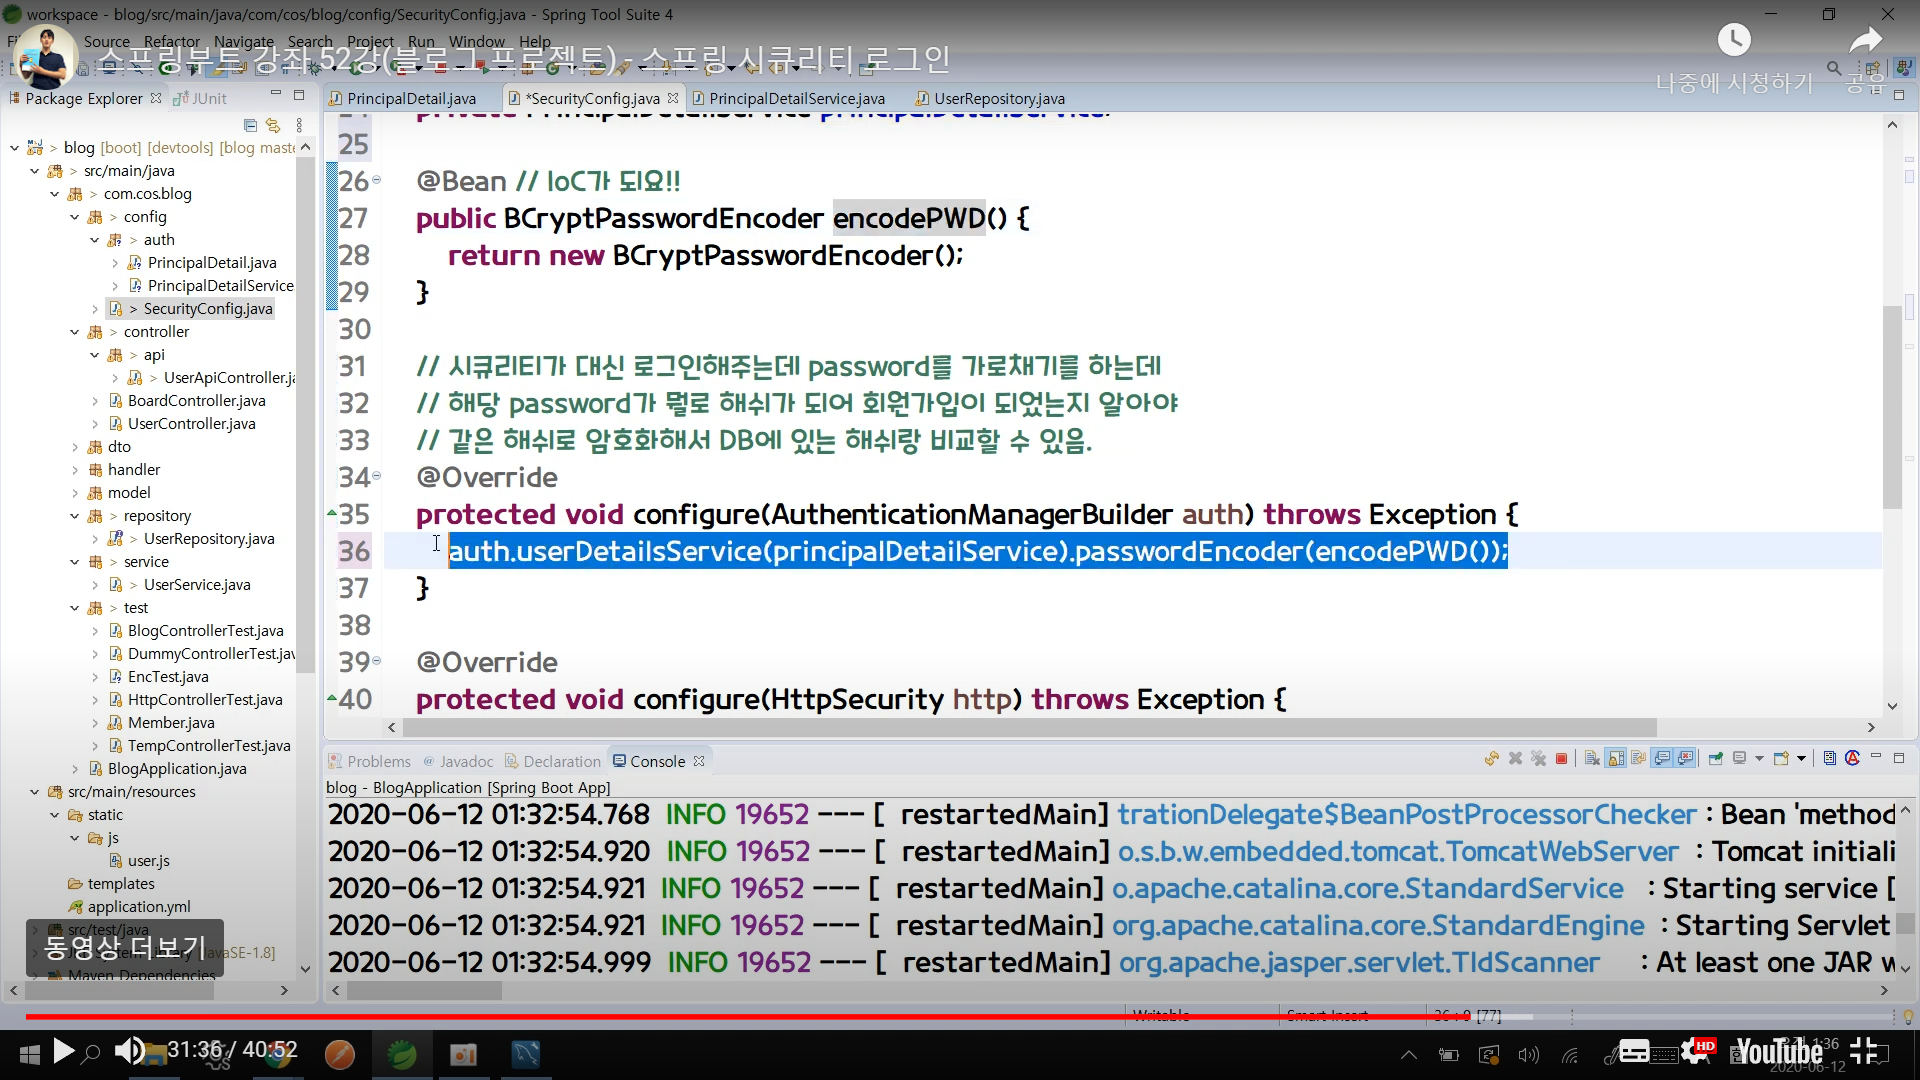Screen dimensions: 1920x1080
Task: Toggle Show Console When Standard Out Changes
Action: pos(1662,759)
